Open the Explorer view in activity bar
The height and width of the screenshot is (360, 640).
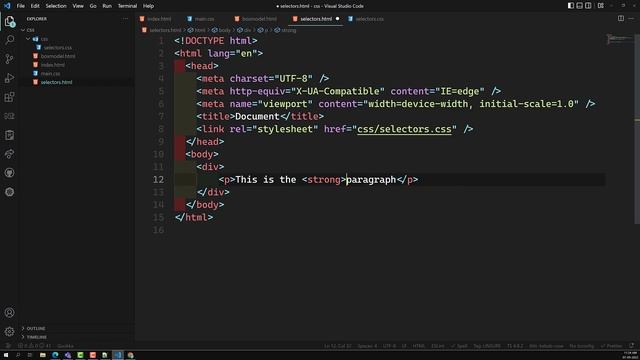pyautogui.click(x=9, y=21)
